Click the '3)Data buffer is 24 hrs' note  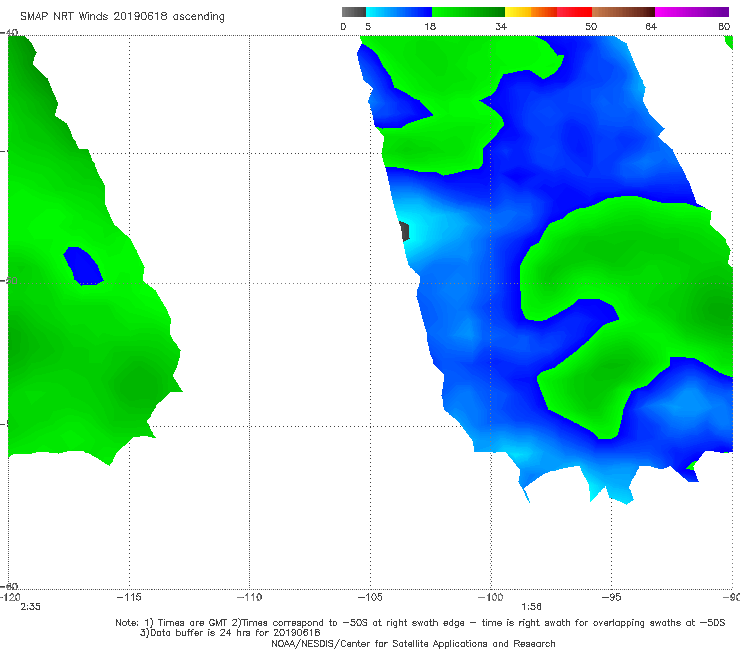[x=230, y=633]
